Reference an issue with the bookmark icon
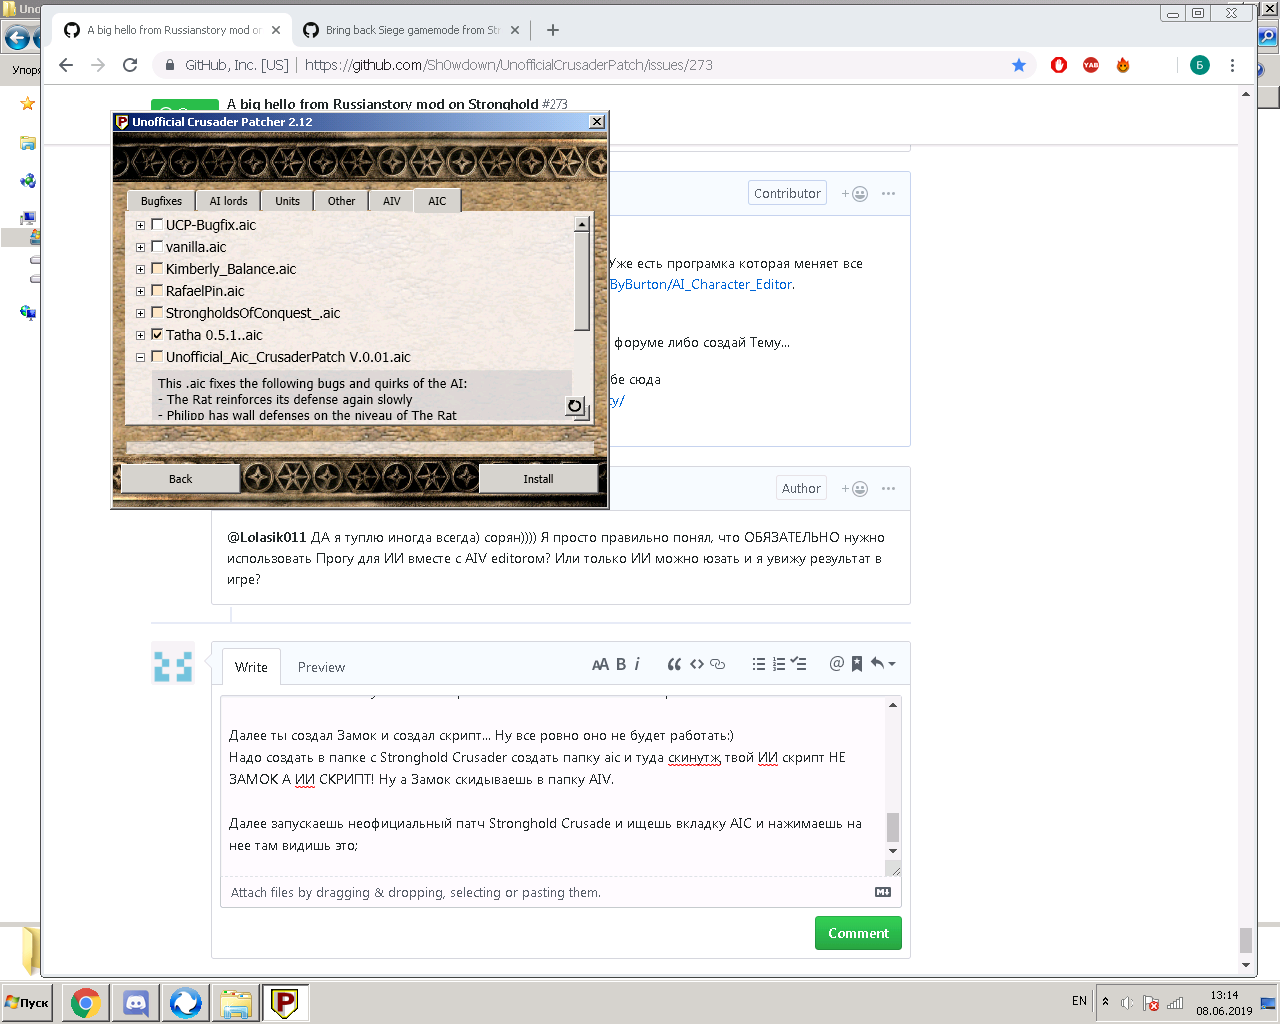Screen dimensions: 1280x1024 click(857, 664)
